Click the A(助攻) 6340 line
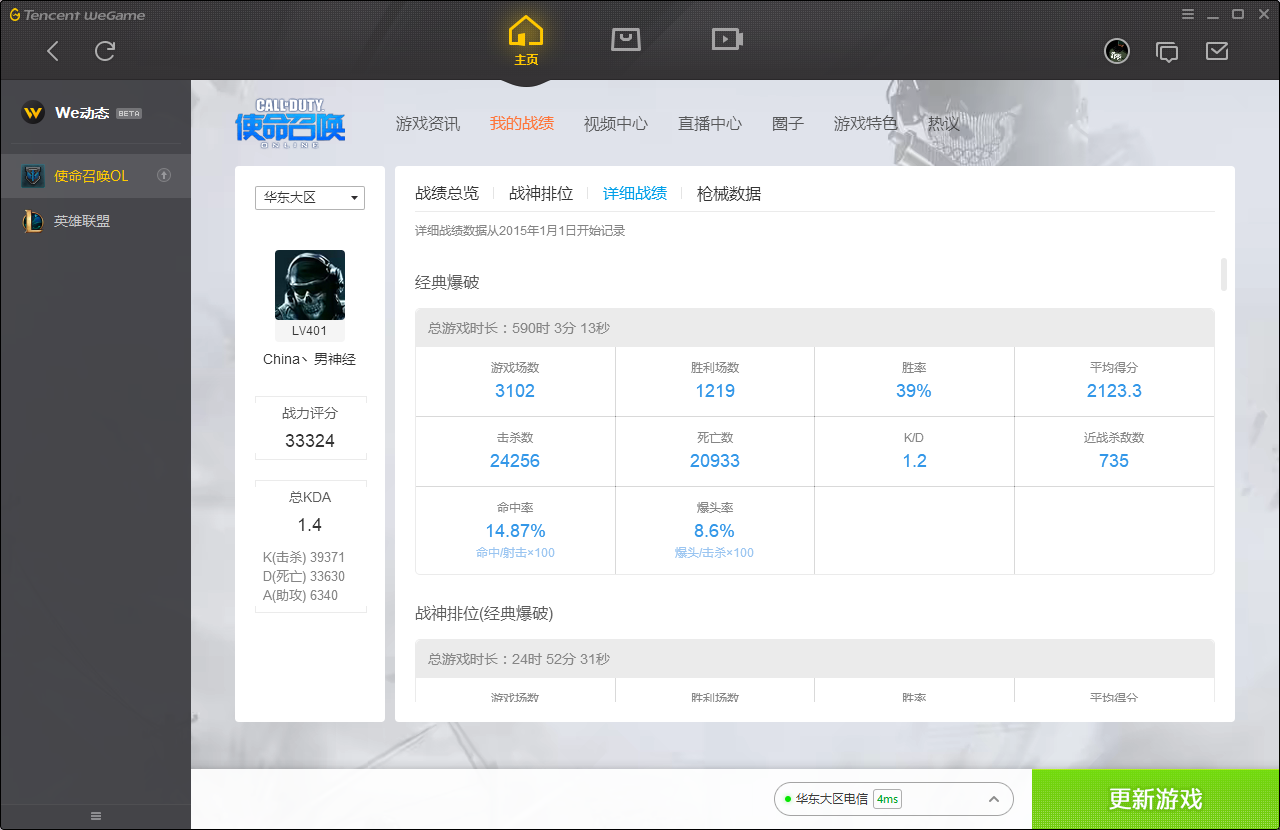 point(300,595)
